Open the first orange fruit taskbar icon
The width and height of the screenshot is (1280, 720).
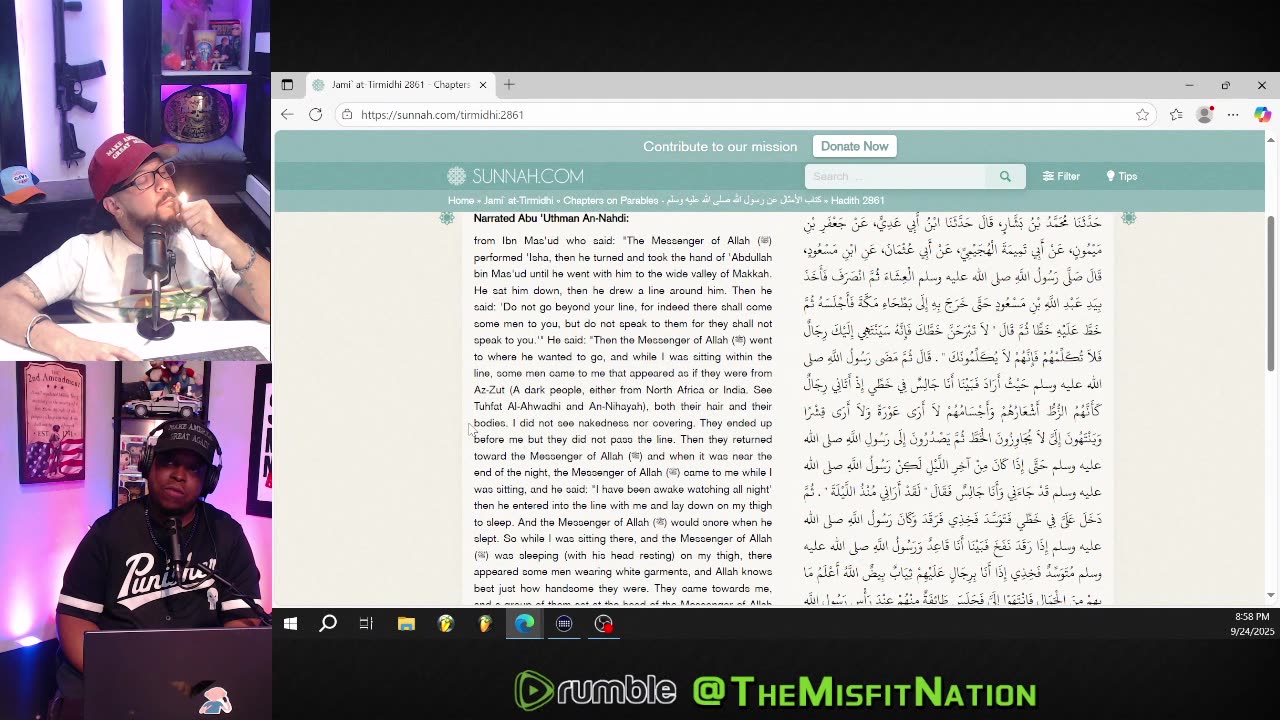[x=446, y=624]
